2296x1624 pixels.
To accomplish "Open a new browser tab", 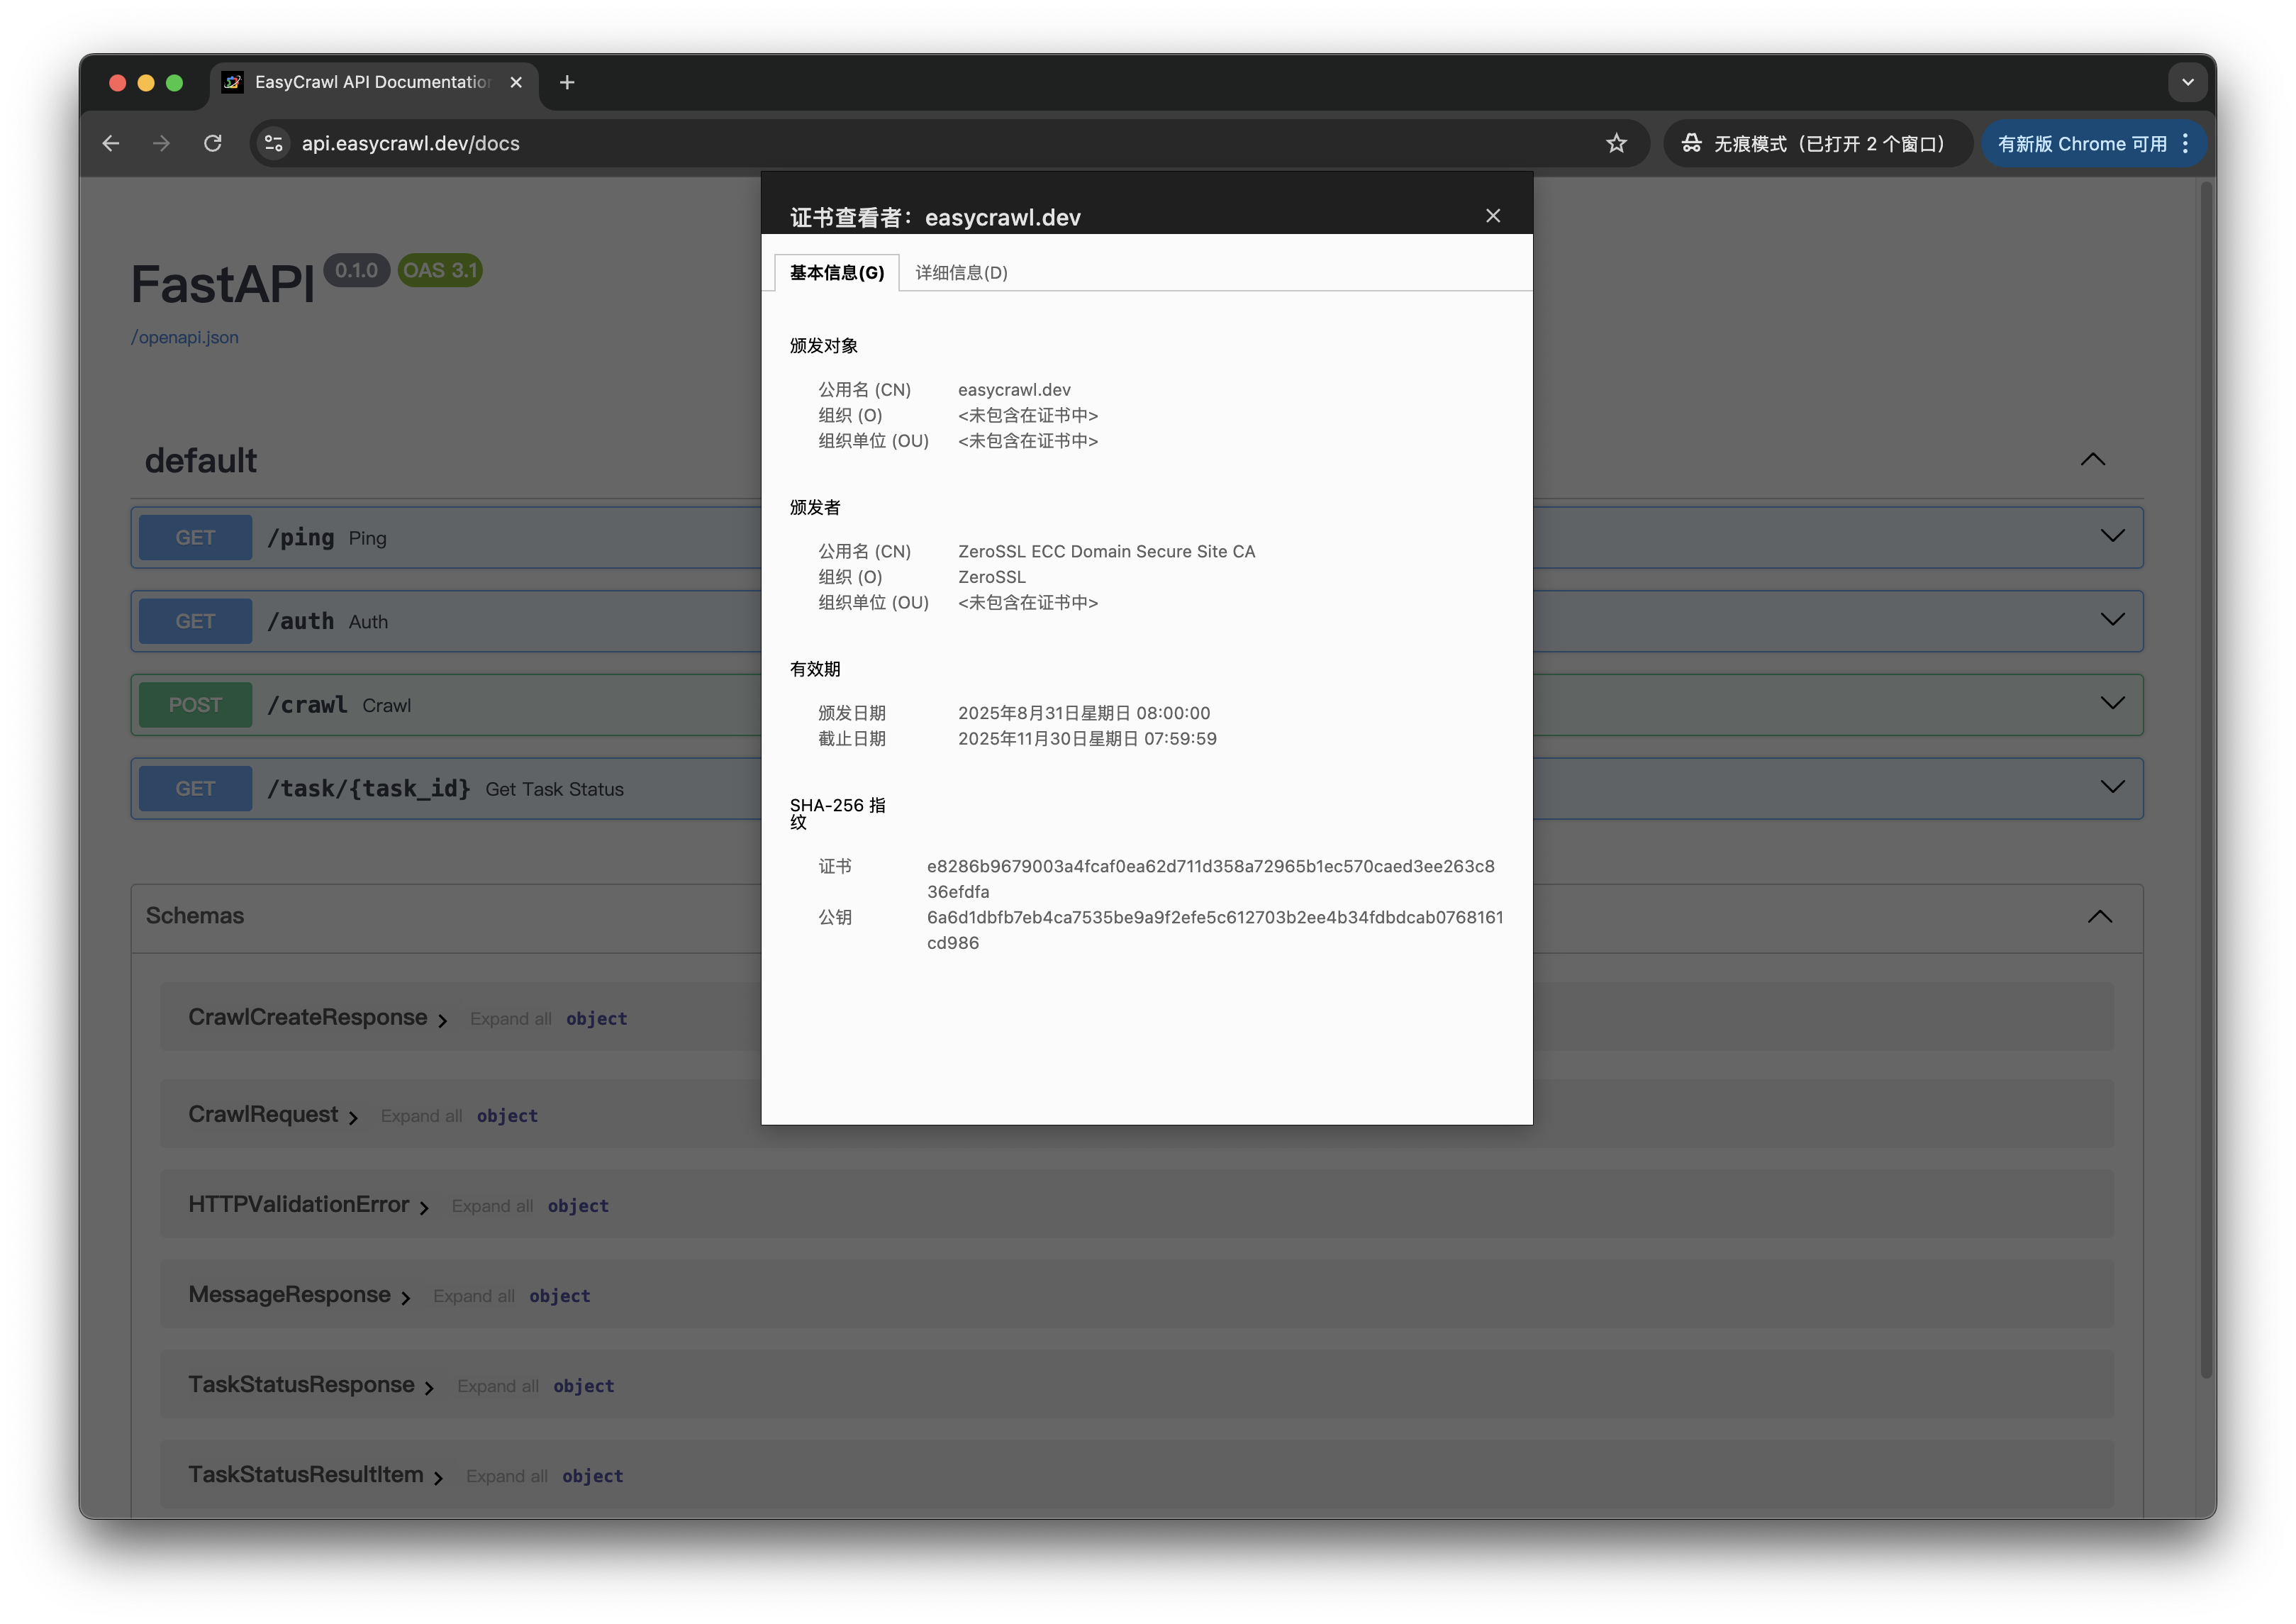I will tap(567, 83).
